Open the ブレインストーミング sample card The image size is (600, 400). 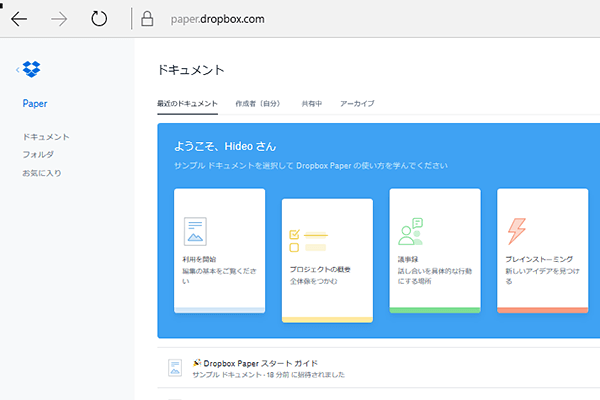pyautogui.click(x=543, y=250)
